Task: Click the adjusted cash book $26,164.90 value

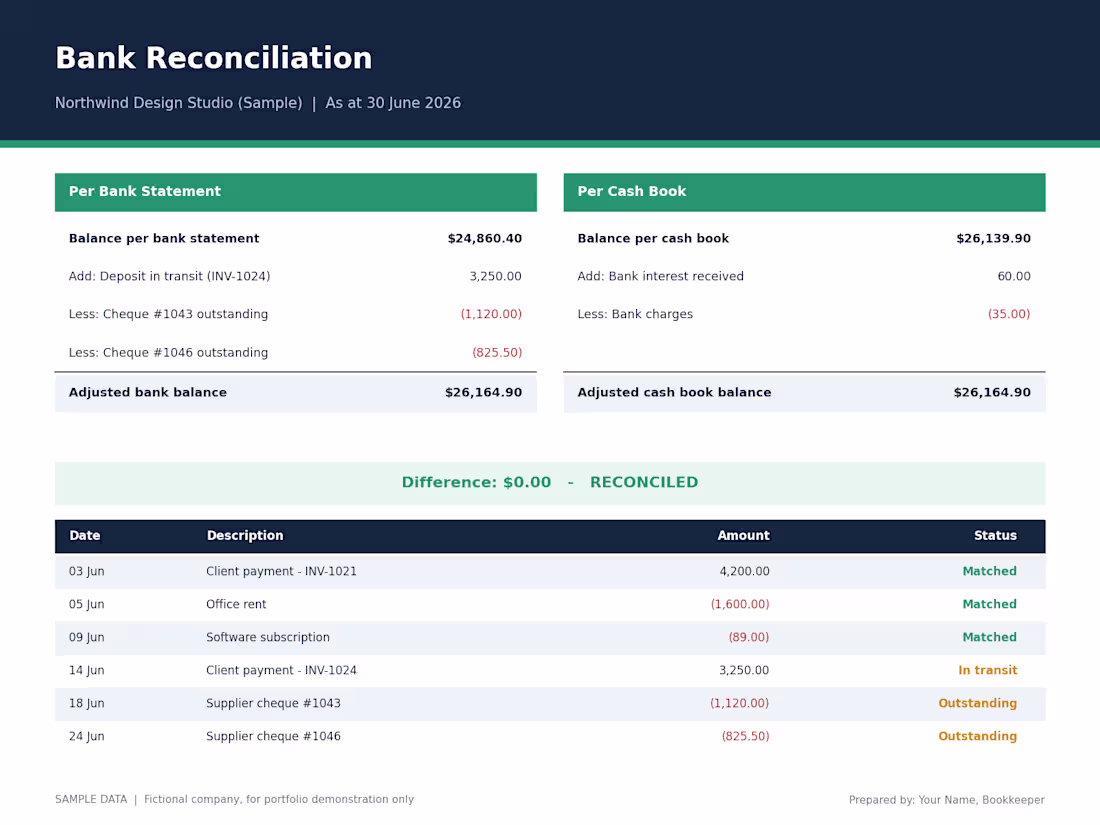Action: (992, 393)
